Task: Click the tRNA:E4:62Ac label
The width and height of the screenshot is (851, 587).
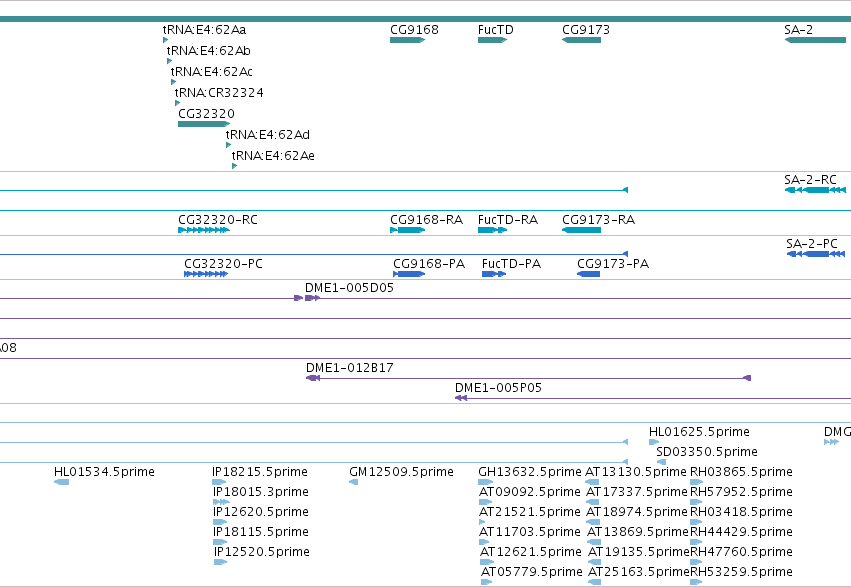Action: [212, 72]
